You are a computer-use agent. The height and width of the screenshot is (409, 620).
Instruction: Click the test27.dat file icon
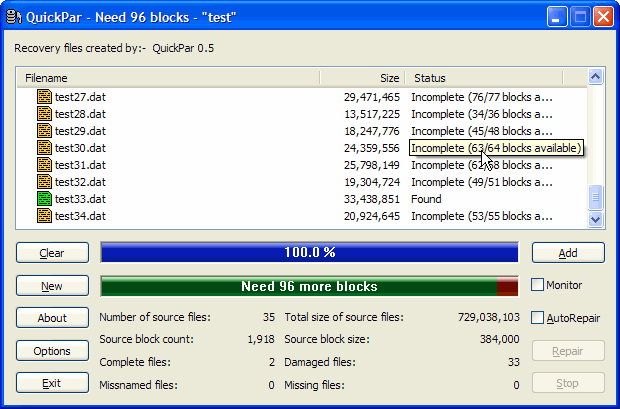[x=44, y=97]
